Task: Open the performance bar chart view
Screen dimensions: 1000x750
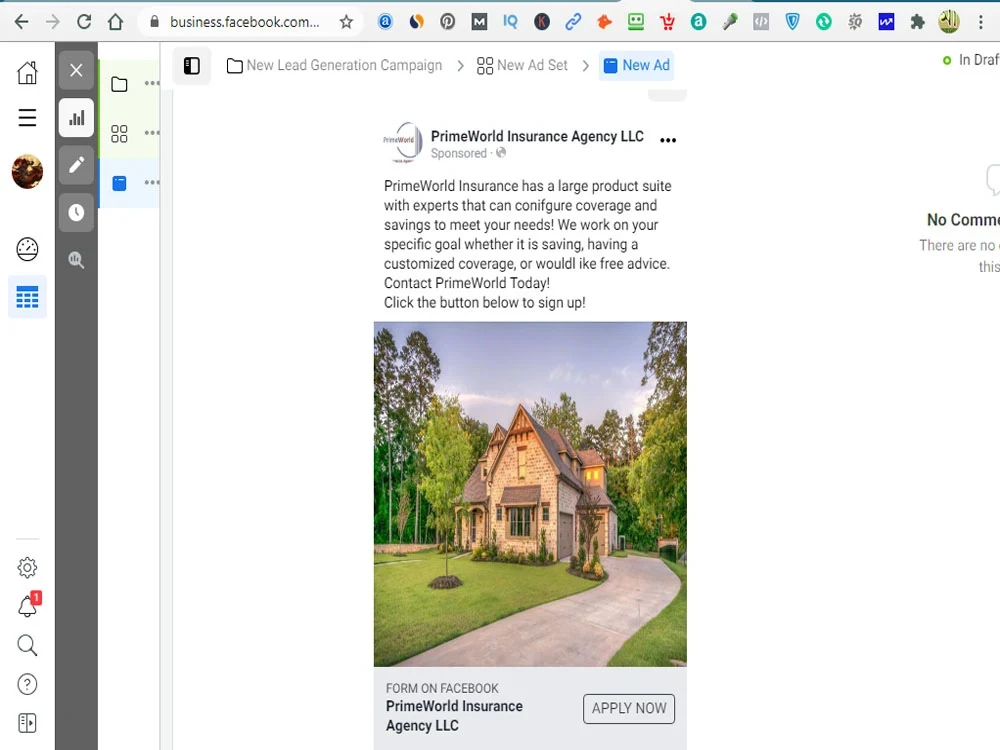Action: pos(77,118)
